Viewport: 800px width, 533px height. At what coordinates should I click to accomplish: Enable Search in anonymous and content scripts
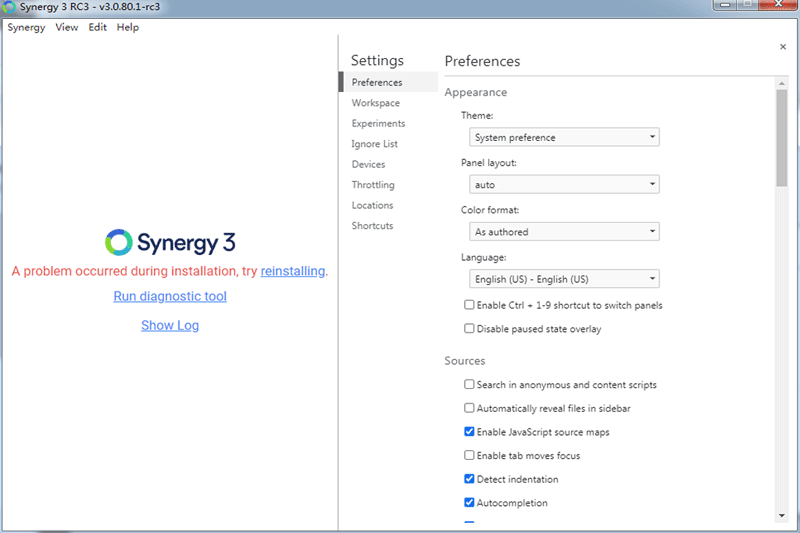(x=469, y=384)
